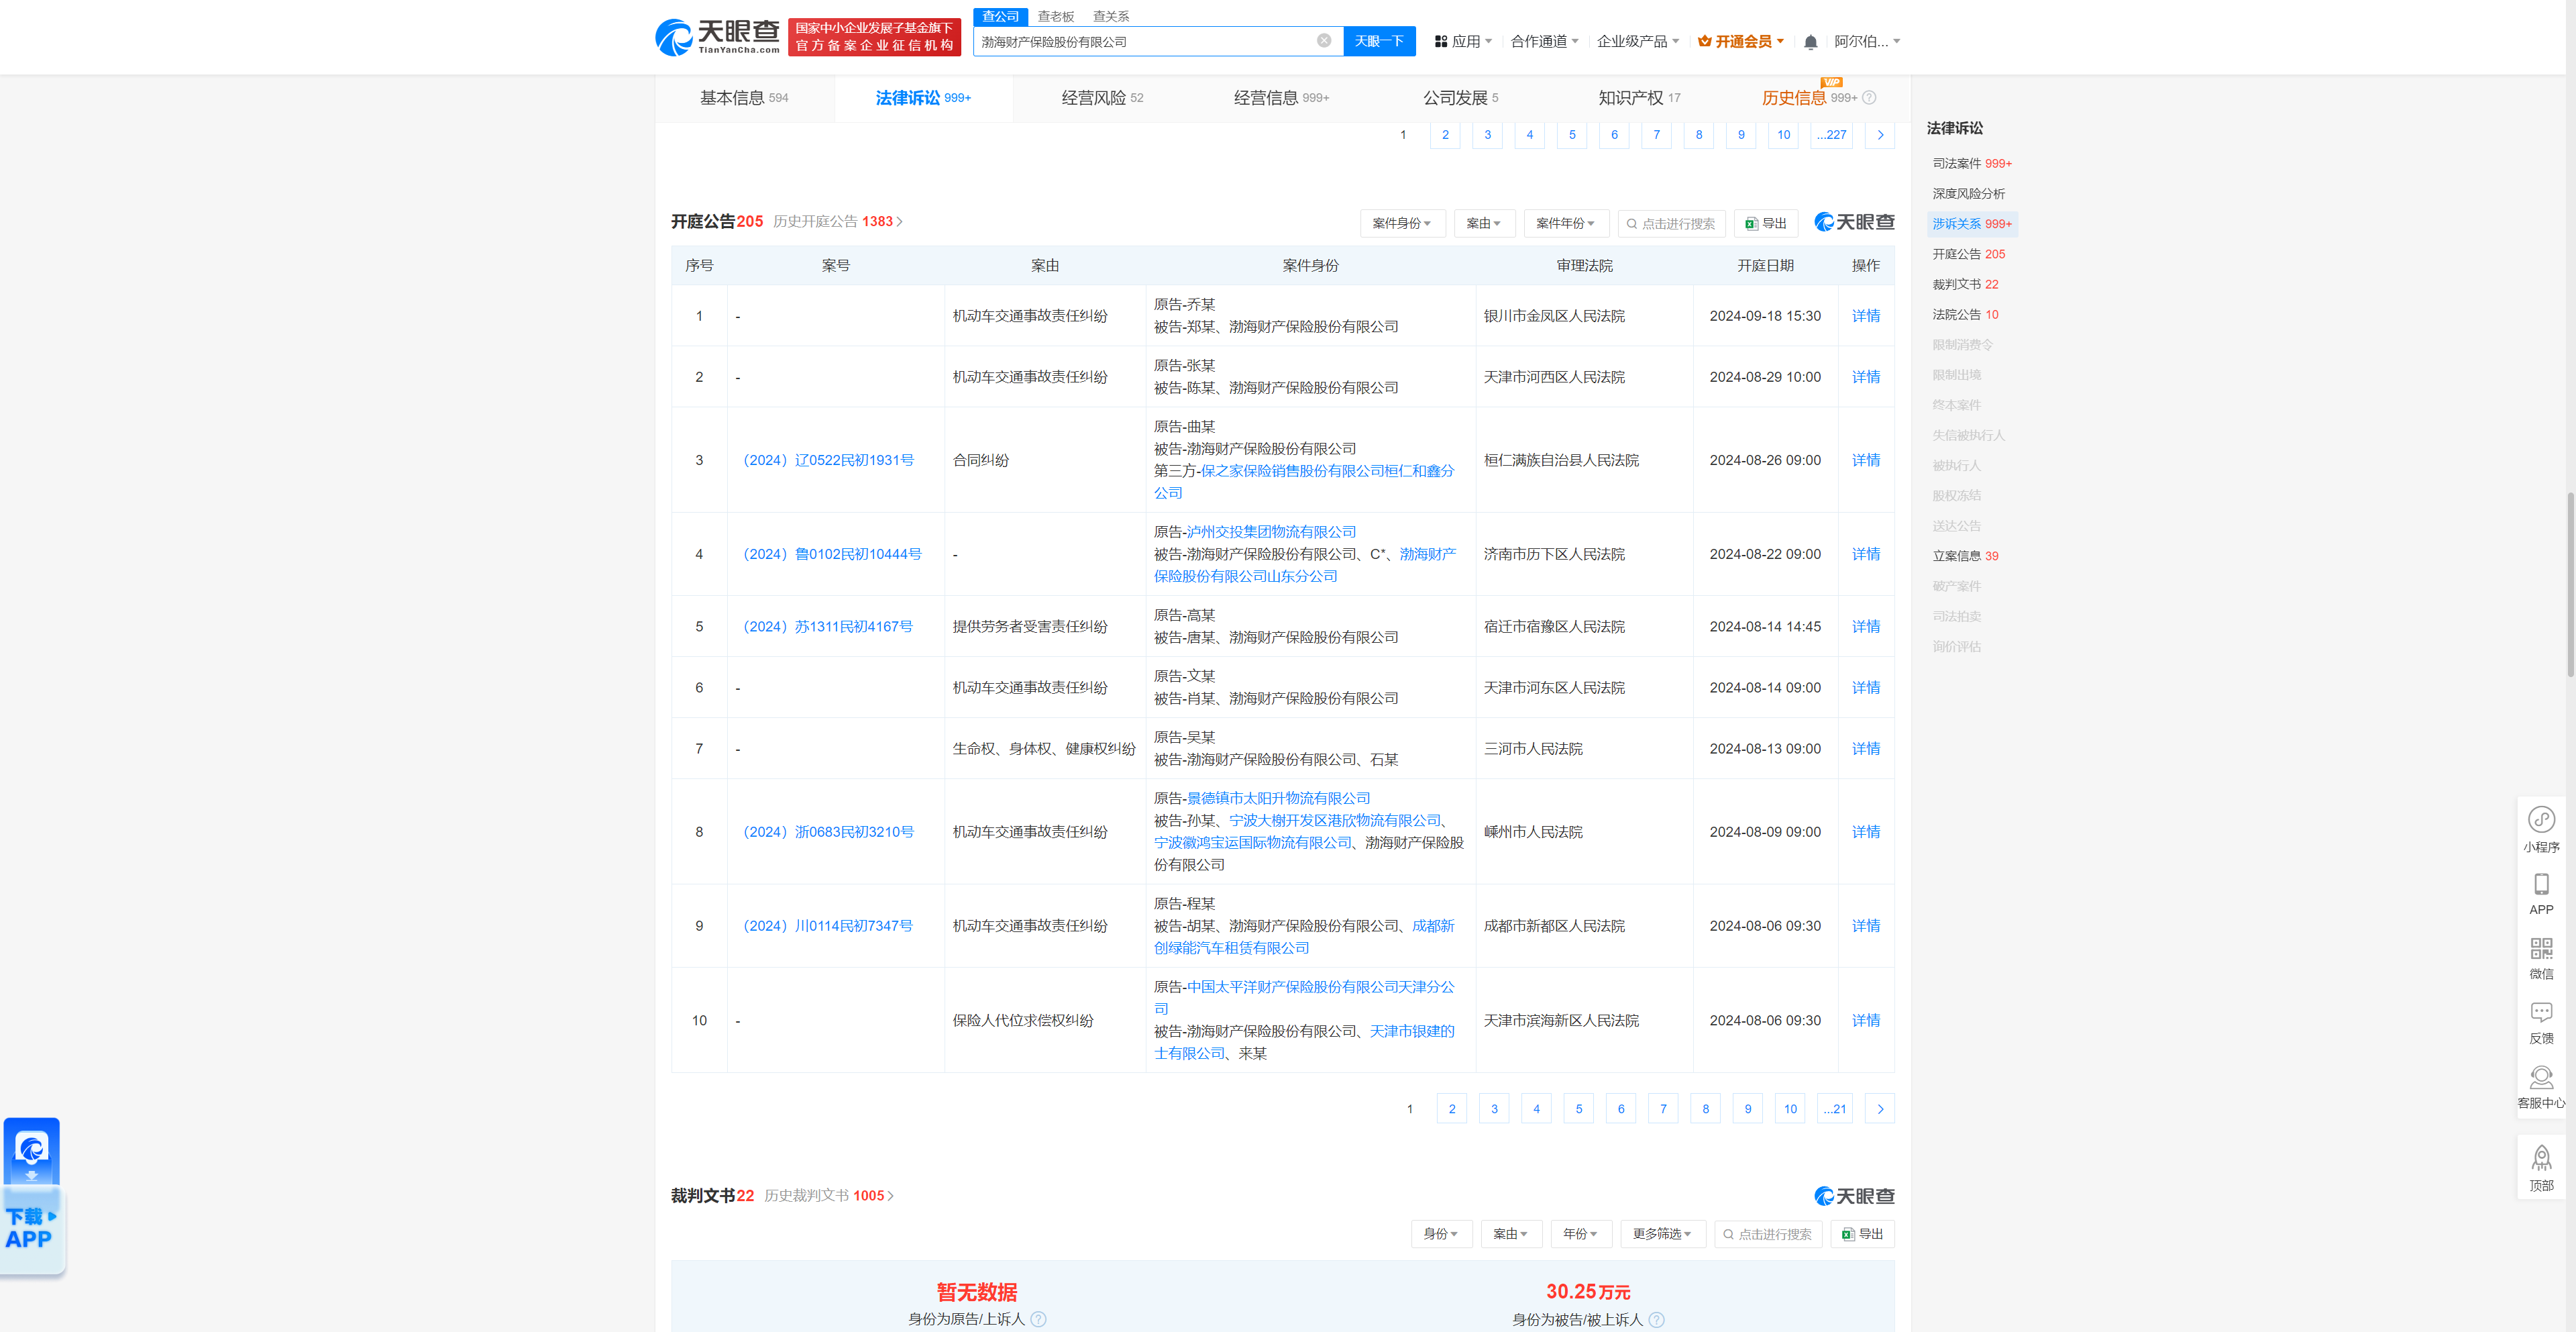
Task: Export 开庭公告 list with 导出
Action: point(1766,223)
